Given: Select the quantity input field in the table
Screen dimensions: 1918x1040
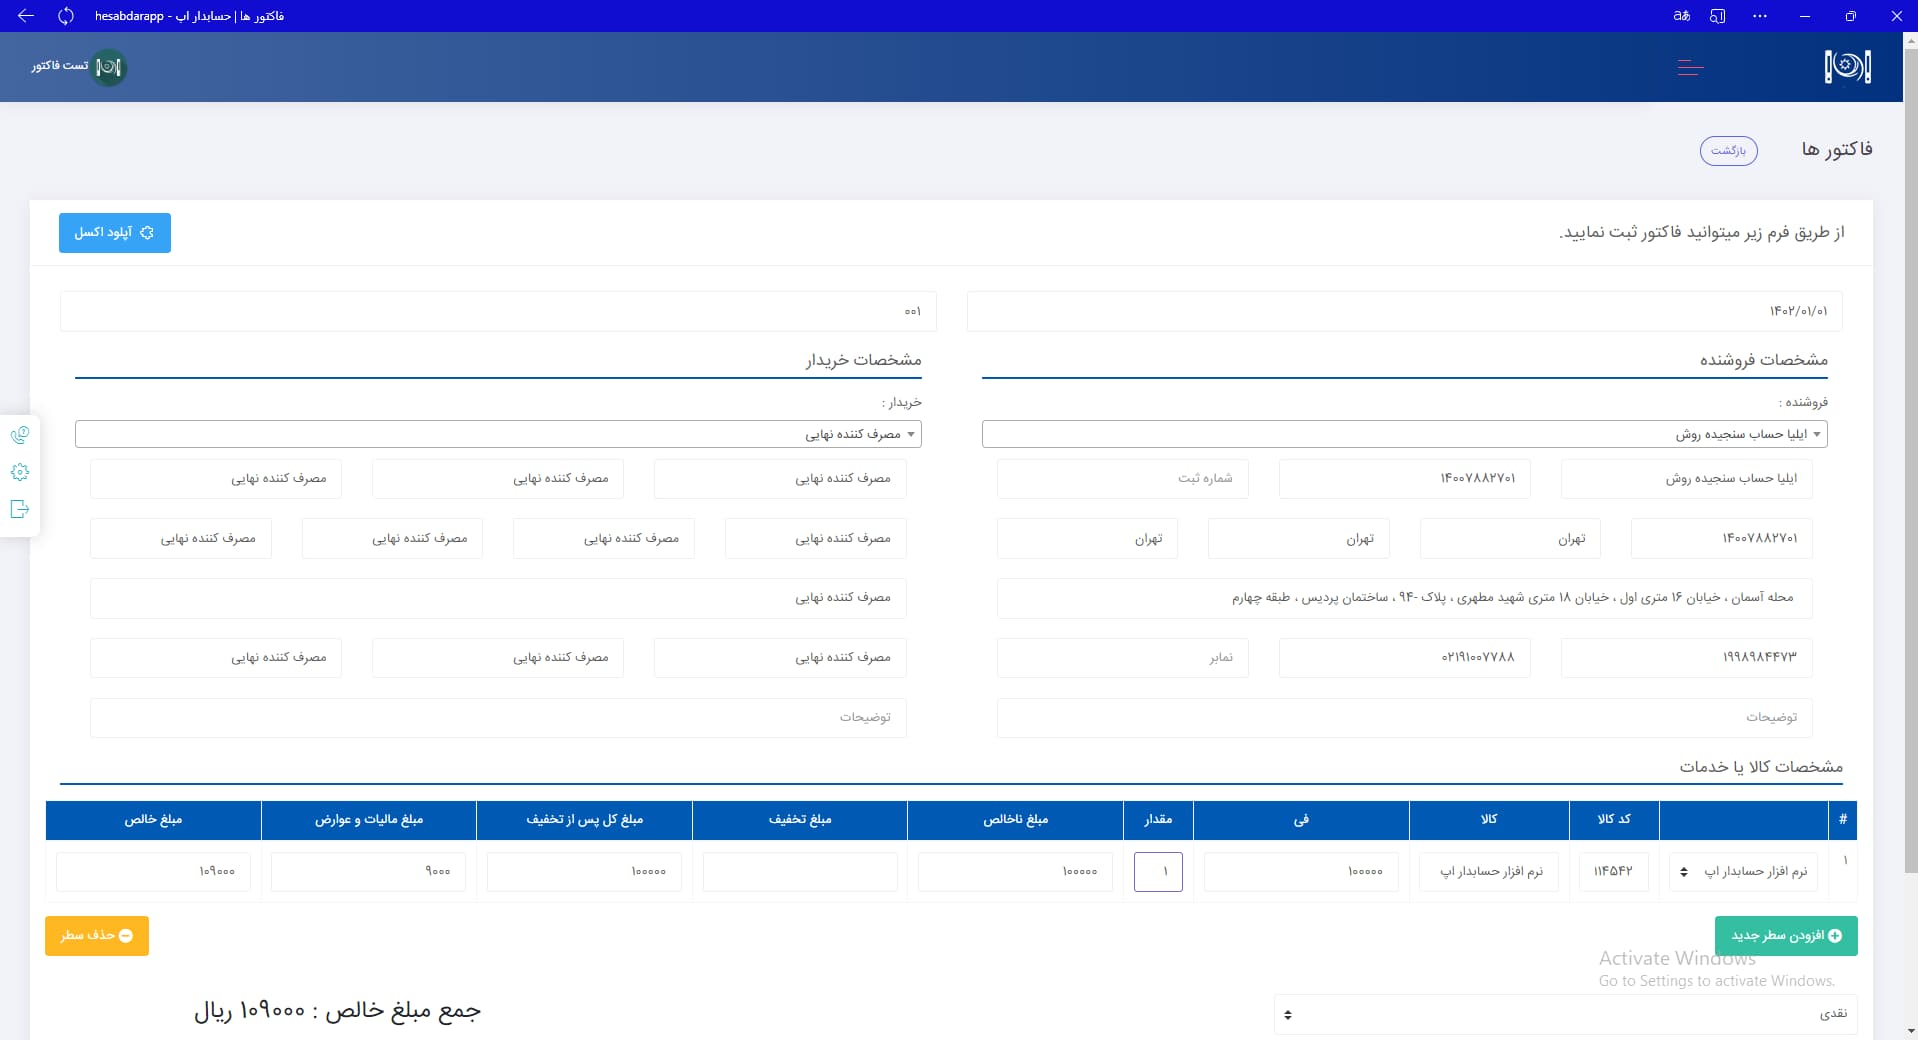Looking at the screenshot, I should (x=1158, y=871).
